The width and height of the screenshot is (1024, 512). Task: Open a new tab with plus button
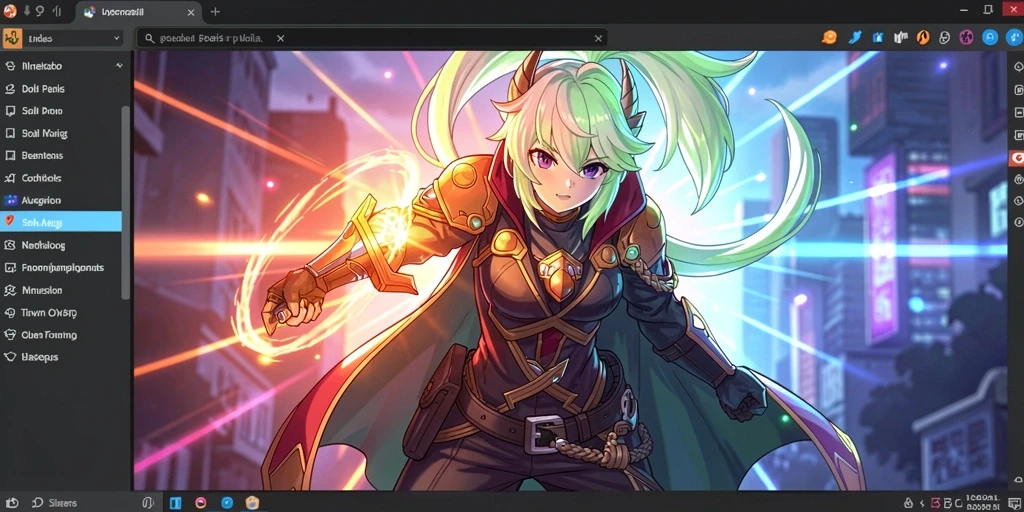[x=216, y=12]
